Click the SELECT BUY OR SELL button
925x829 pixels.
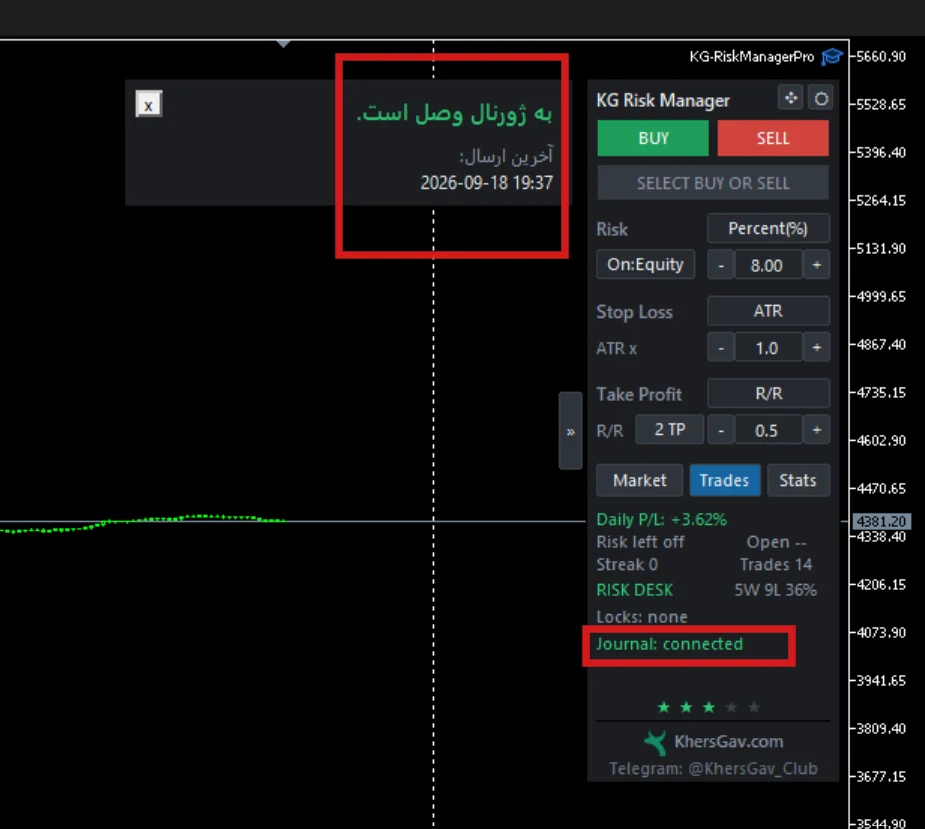tap(713, 183)
